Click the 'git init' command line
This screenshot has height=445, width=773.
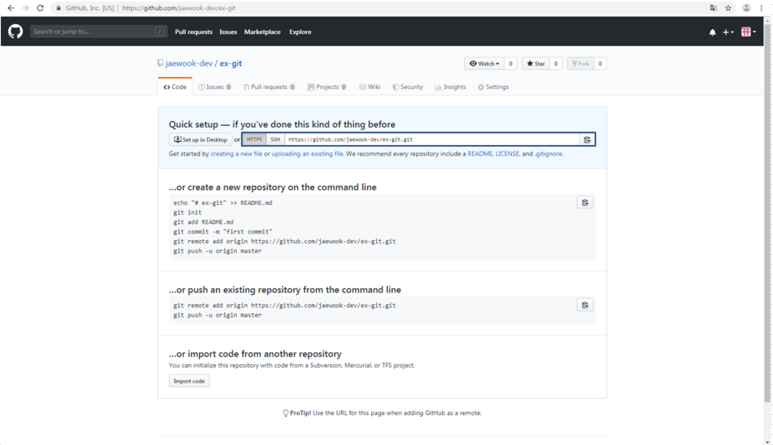click(x=187, y=212)
